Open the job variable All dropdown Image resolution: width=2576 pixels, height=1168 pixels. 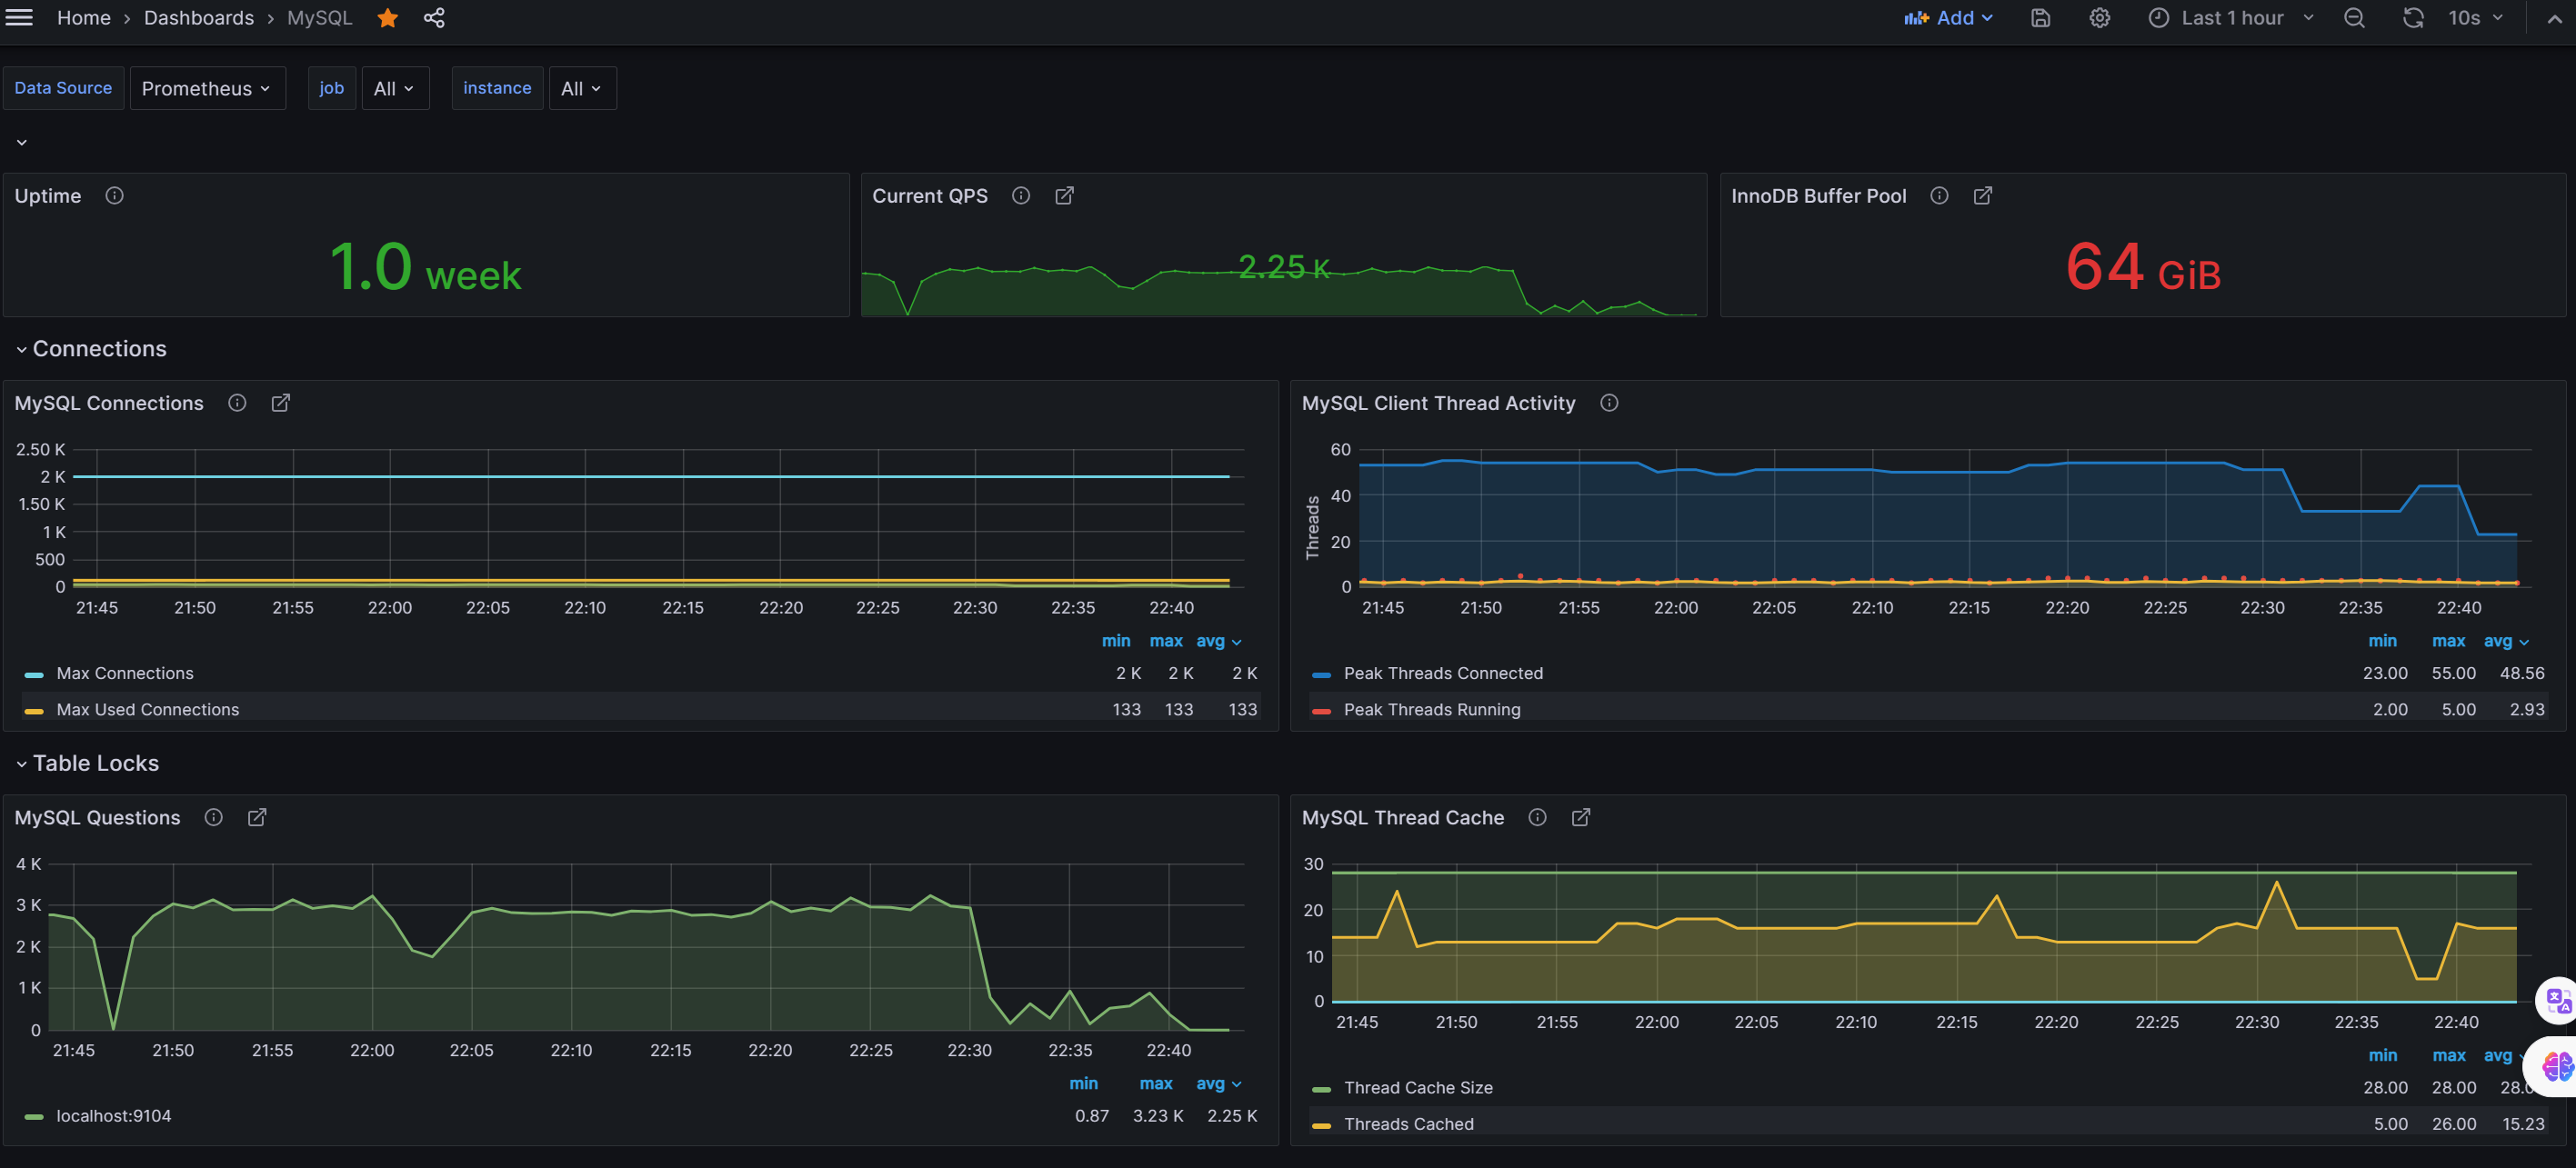click(395, 88)
